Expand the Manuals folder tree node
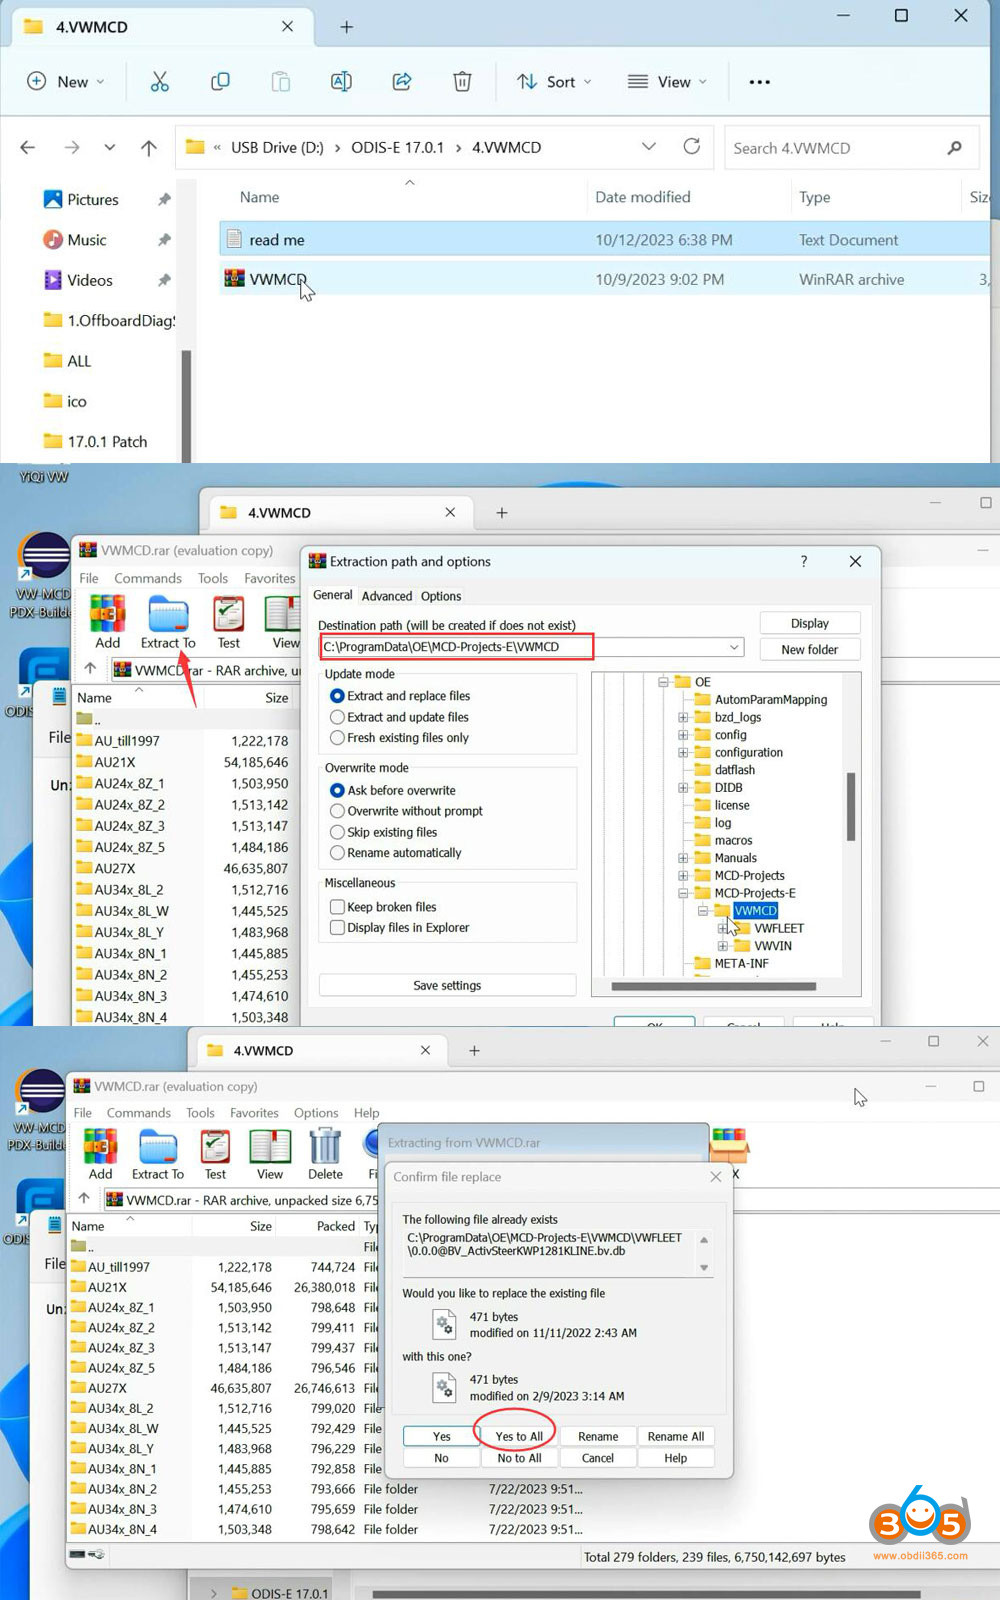 (683, 858)
